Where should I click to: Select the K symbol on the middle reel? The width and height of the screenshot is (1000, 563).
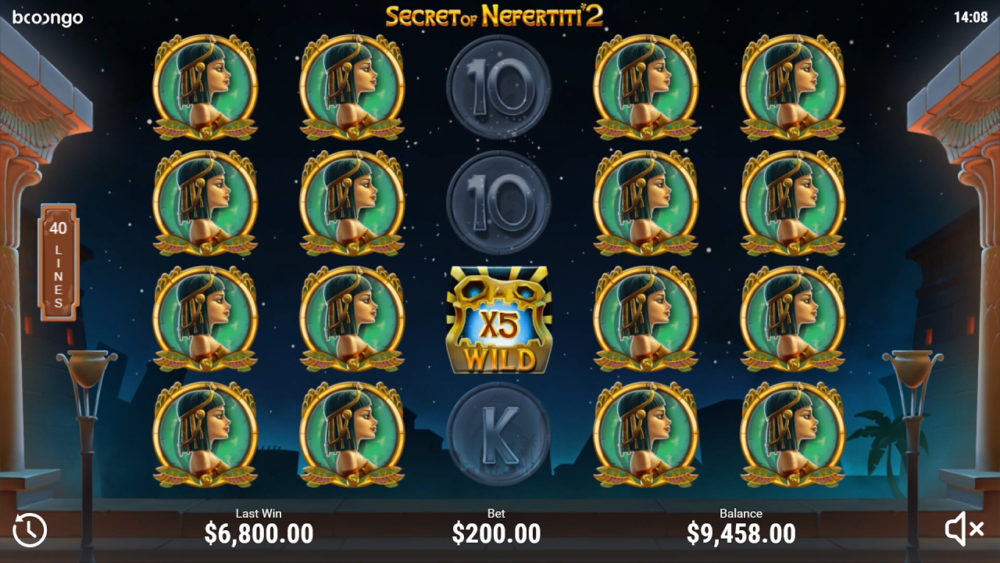pyautogui.click(x=499, y=435)
